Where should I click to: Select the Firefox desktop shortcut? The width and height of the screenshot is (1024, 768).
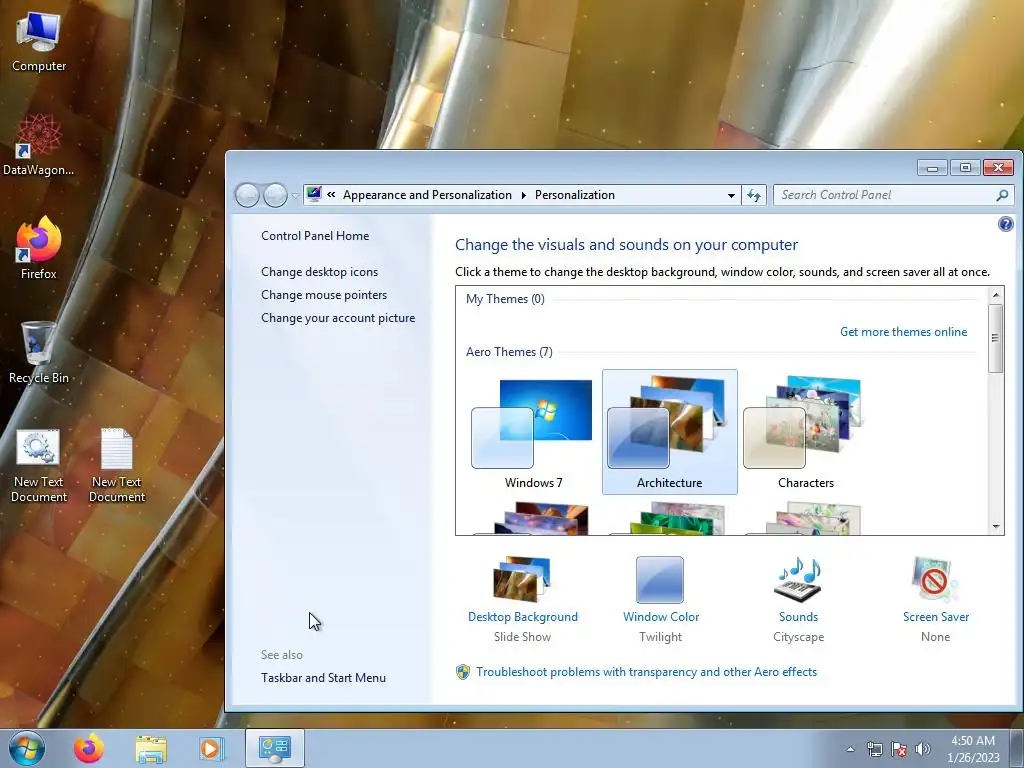point(39,248)
